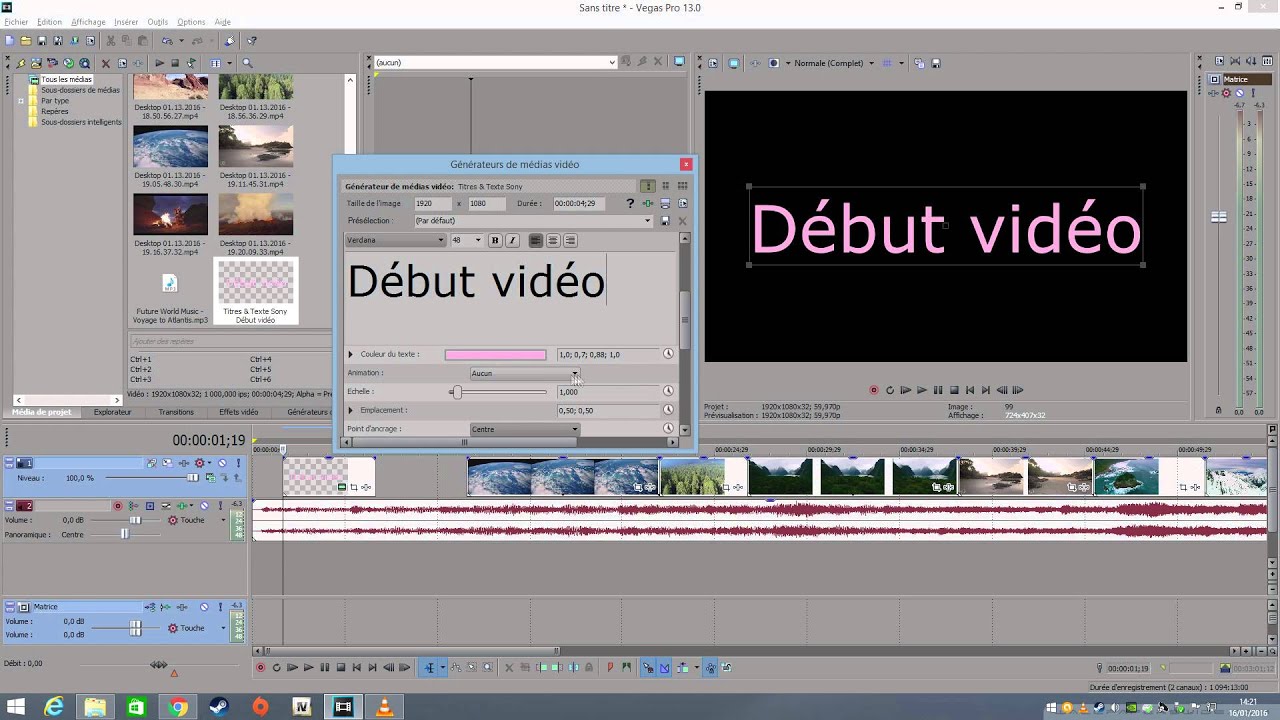Center-align the title text
Image resolution: width=1280 pixels, height=720 pixels.
pos(553,240)
